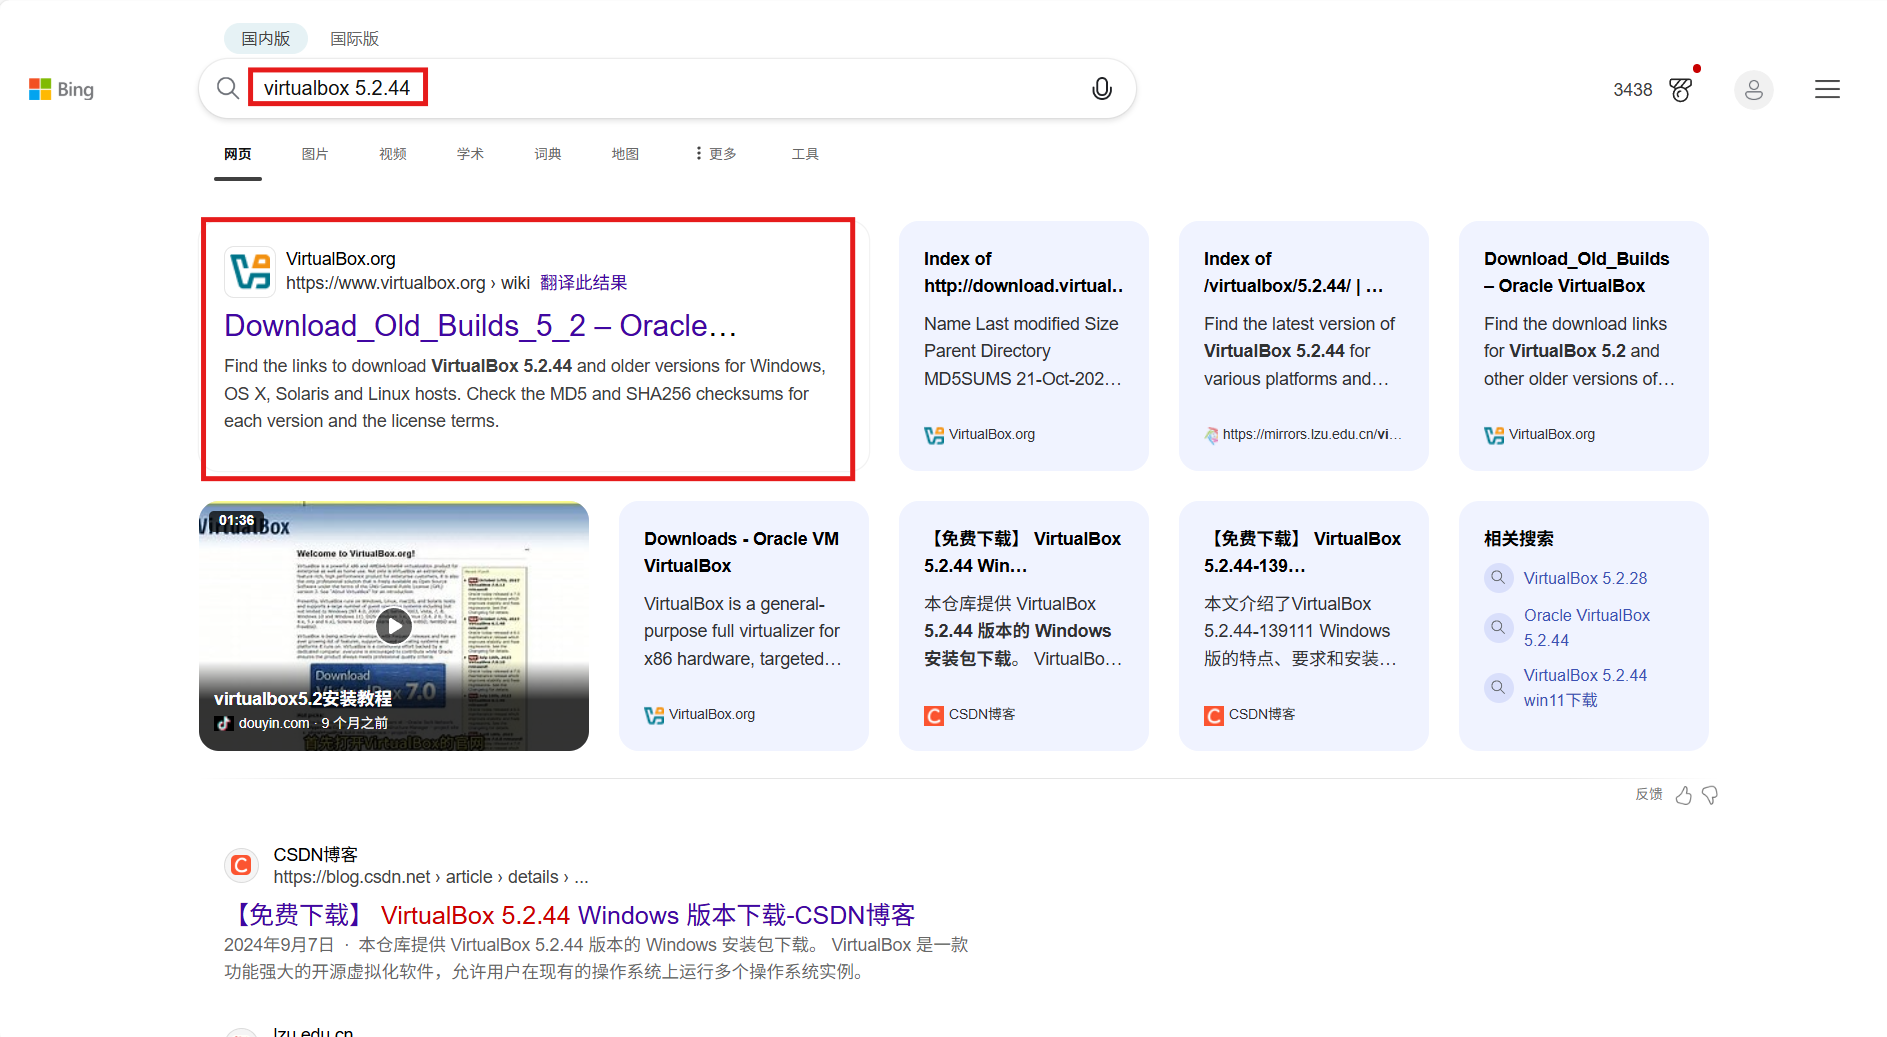Open Index of /virtualbox/5.2.44/ card
This screenshot has width=1887, height=1037.
coord(1303,345)
